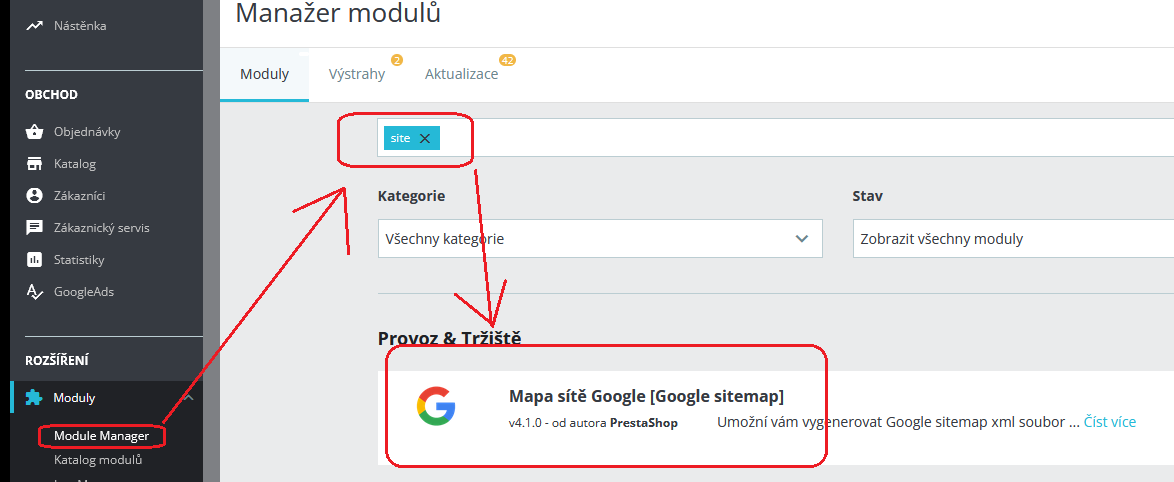Click the Moduly puzzle piece icon
This screenshot has width=1174, height=482.
(34, 398)
